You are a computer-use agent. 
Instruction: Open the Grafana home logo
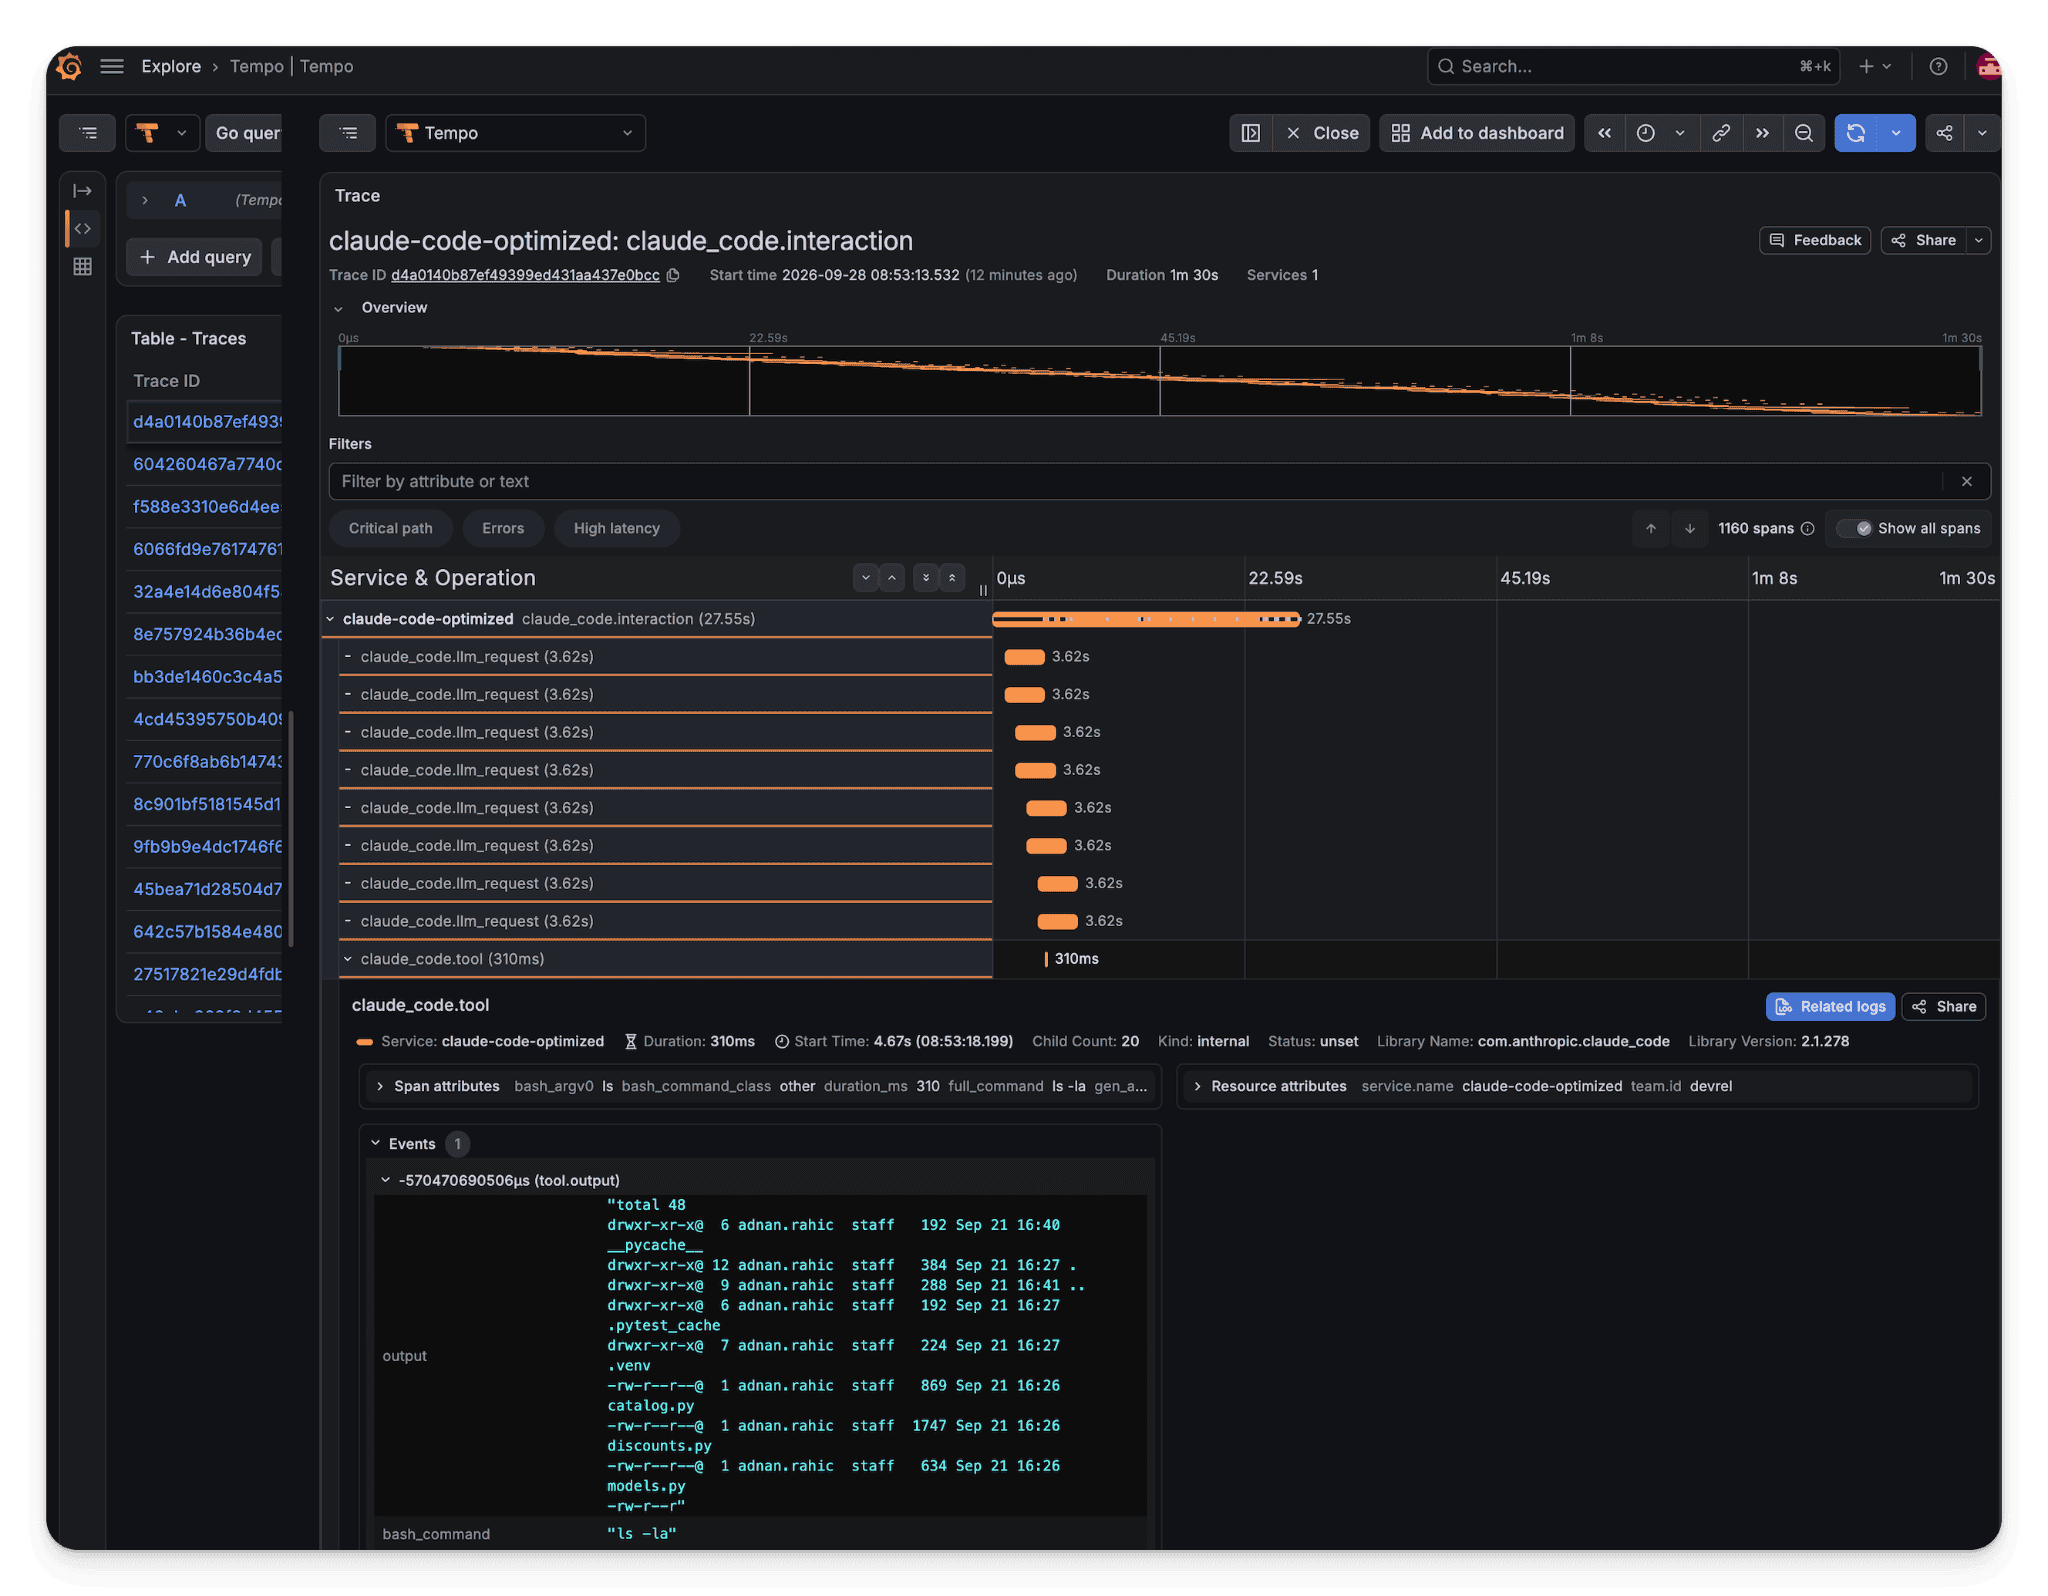click(x=70, y=66)
